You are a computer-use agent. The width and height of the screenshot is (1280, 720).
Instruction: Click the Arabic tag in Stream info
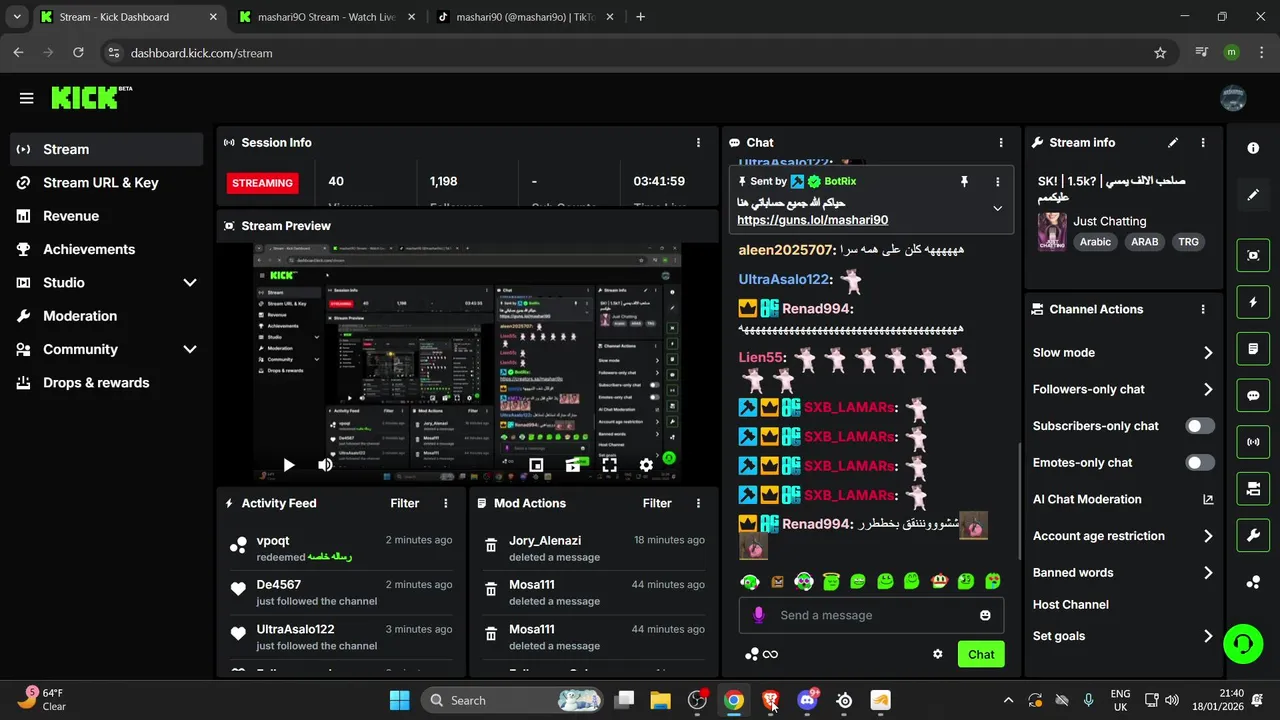(1095, 242)
